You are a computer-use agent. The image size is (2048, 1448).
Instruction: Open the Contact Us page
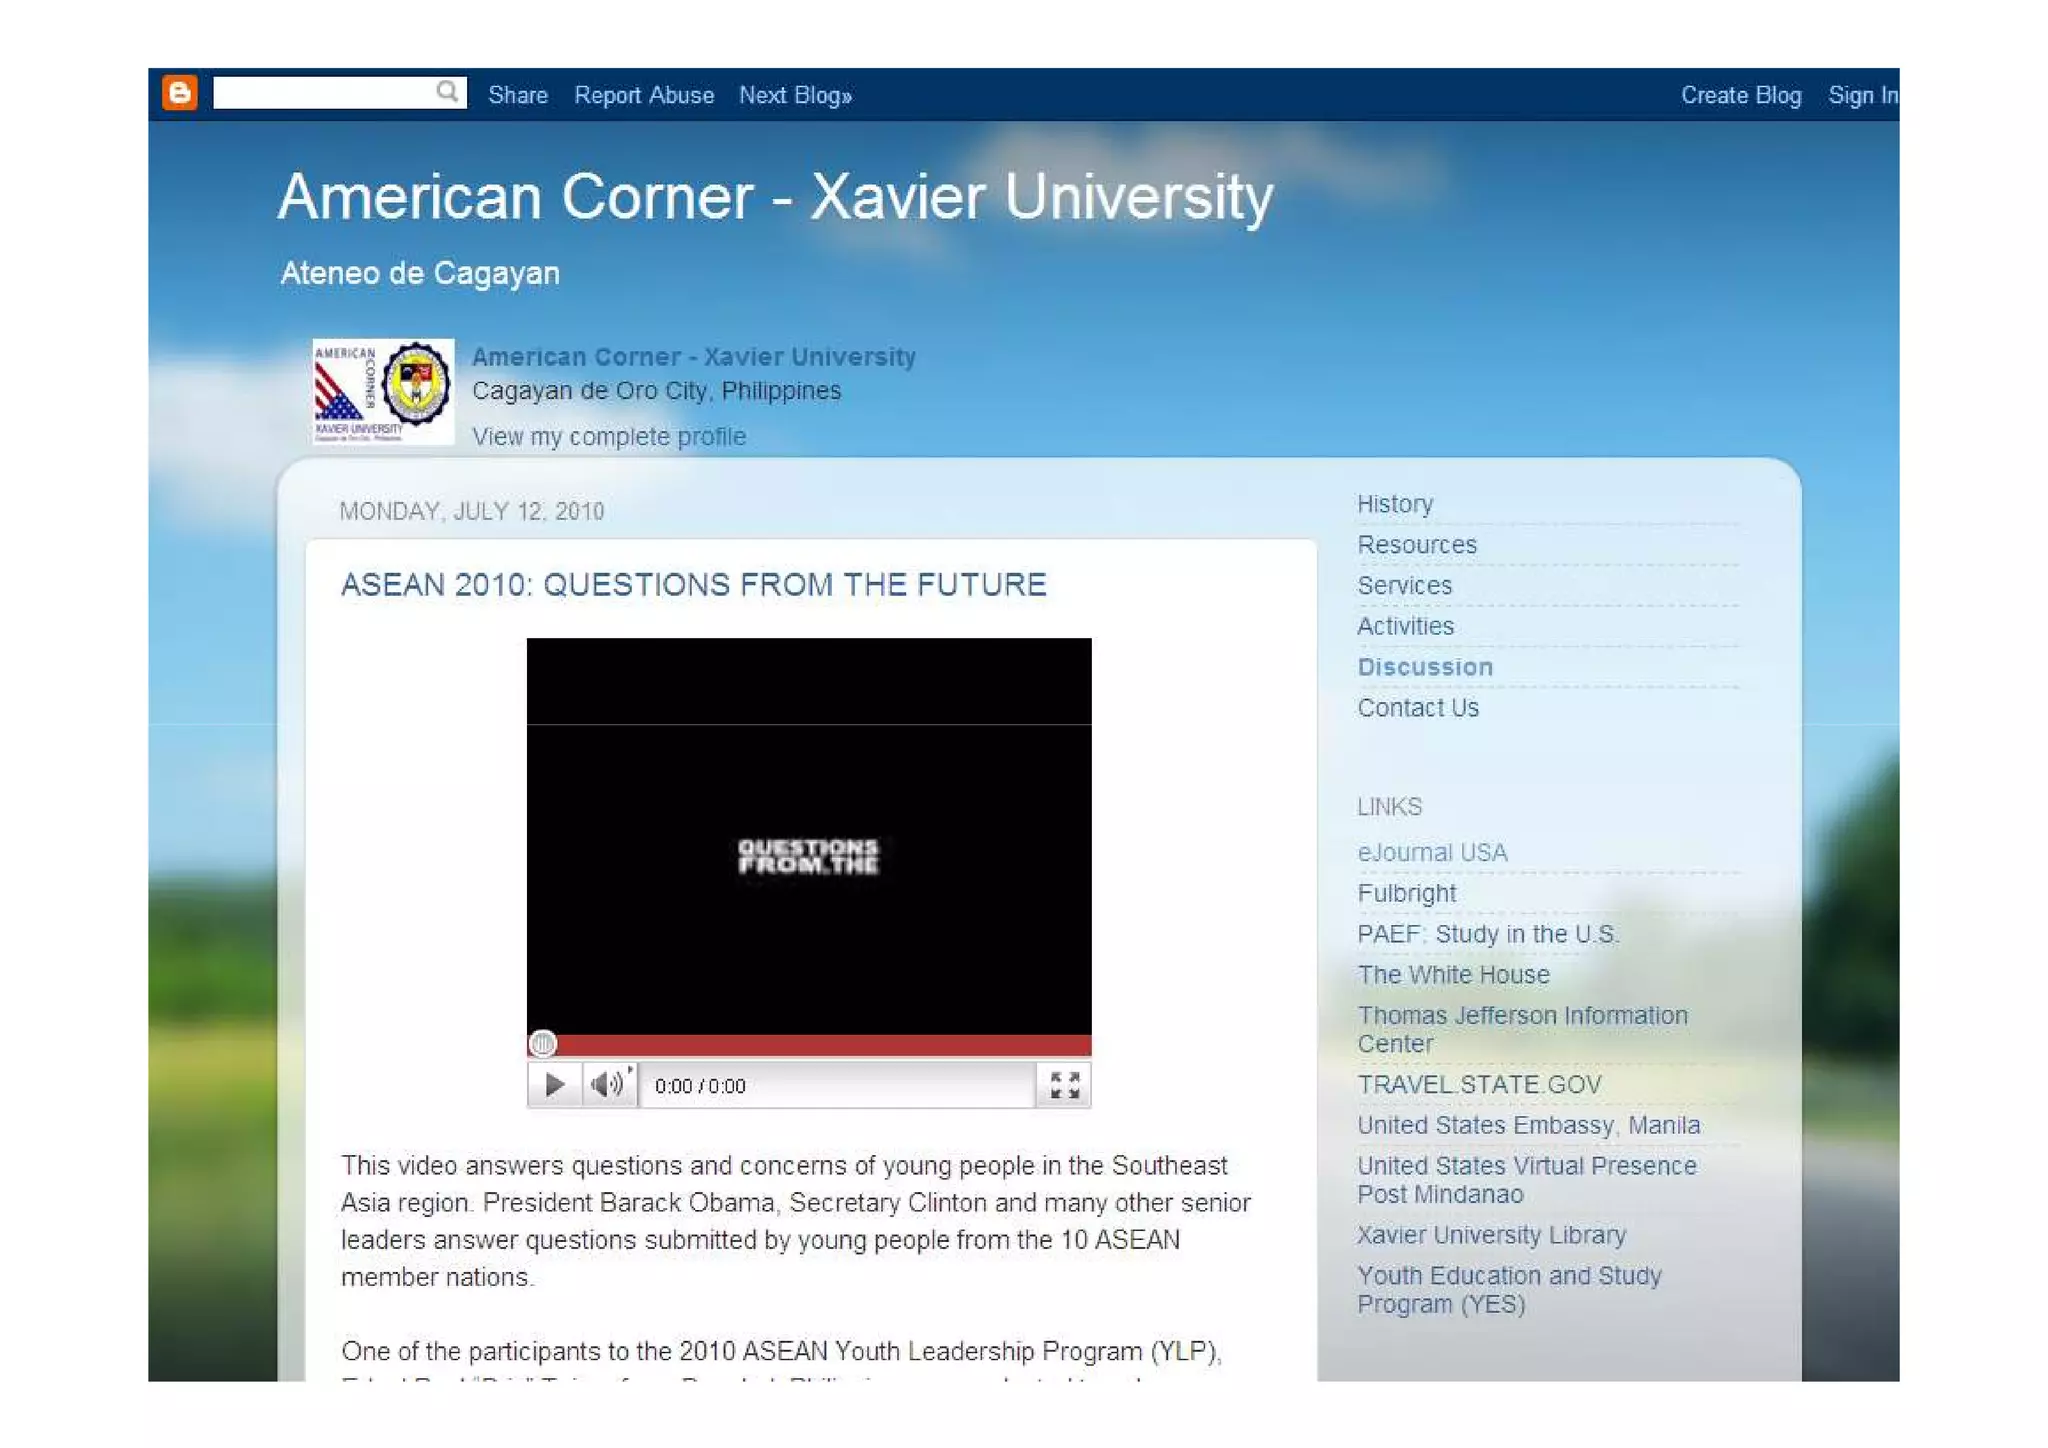point(1417,708)
